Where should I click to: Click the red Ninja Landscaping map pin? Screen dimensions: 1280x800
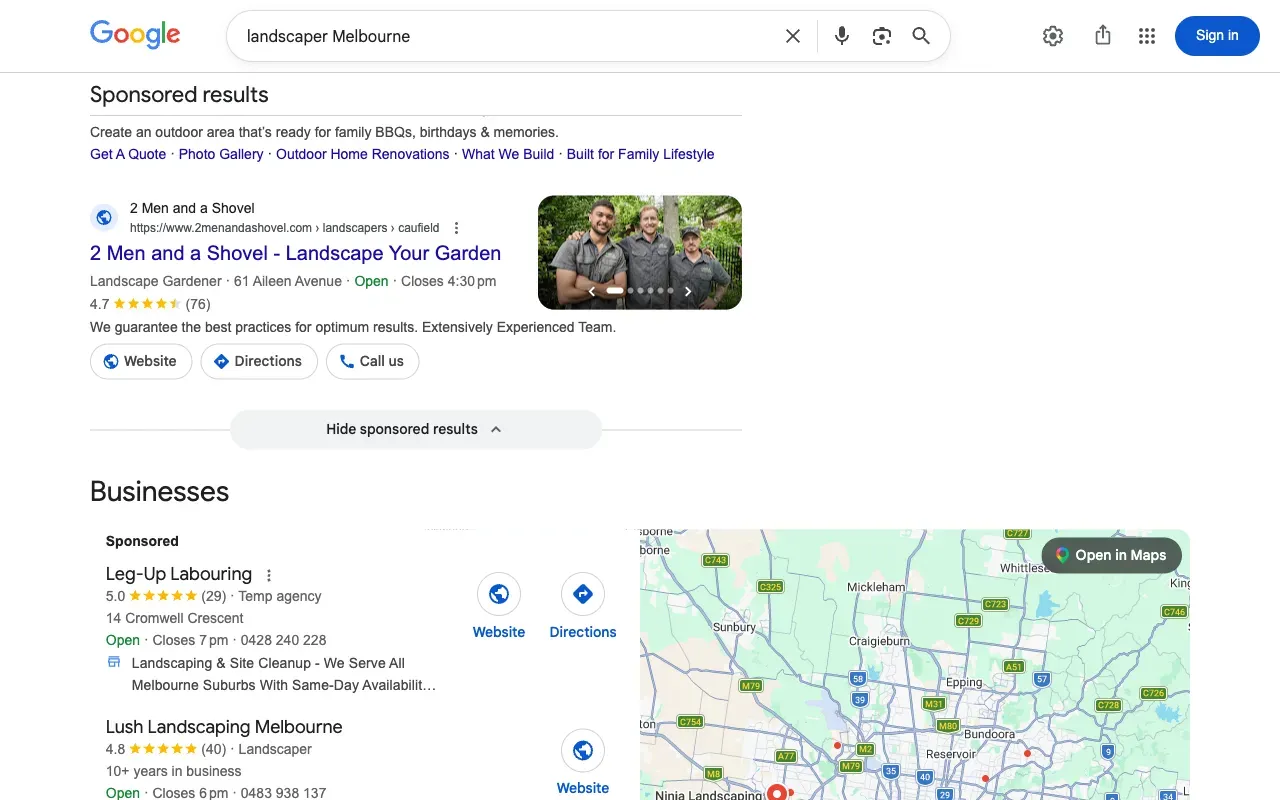point(776,792)
